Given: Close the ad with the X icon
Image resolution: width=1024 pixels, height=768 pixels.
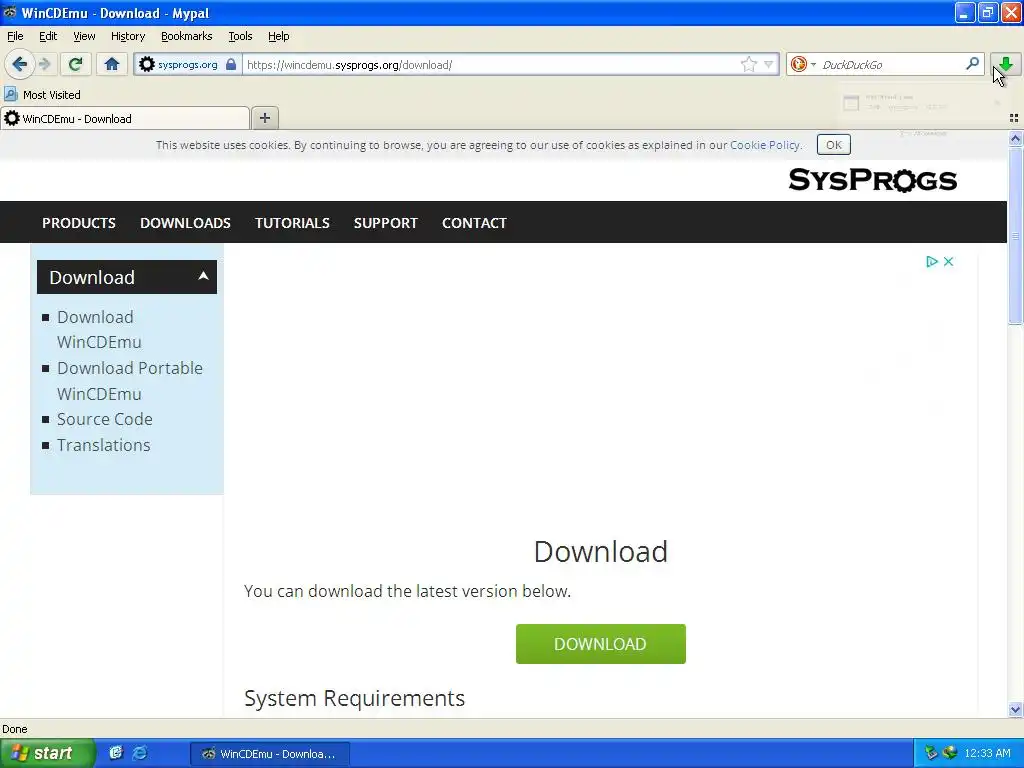Looking at the screenshot, I should pyautogui.click(x=948, y=261).
